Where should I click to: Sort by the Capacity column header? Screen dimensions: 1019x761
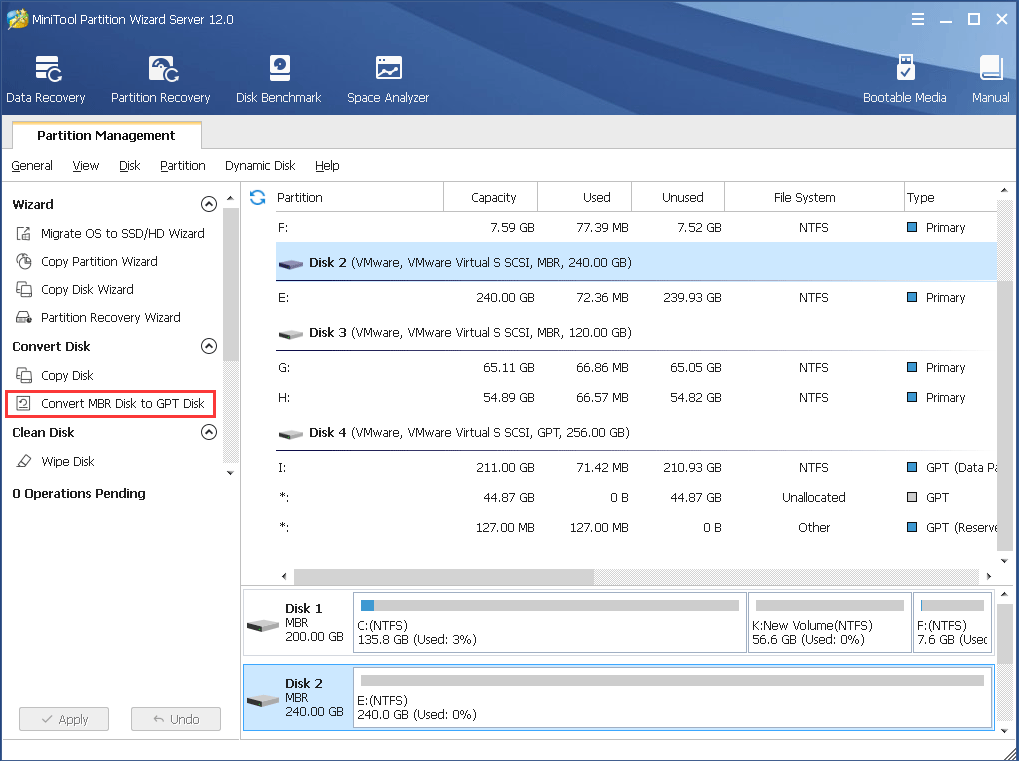click(491, 198)
